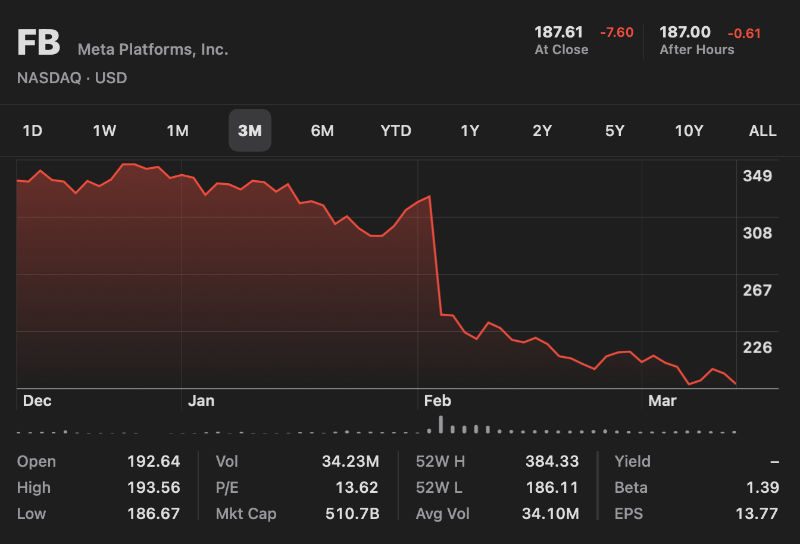Click the tallest volume bar in February
800x544 pixels.
pyautogui.click(x=440, y=425)
